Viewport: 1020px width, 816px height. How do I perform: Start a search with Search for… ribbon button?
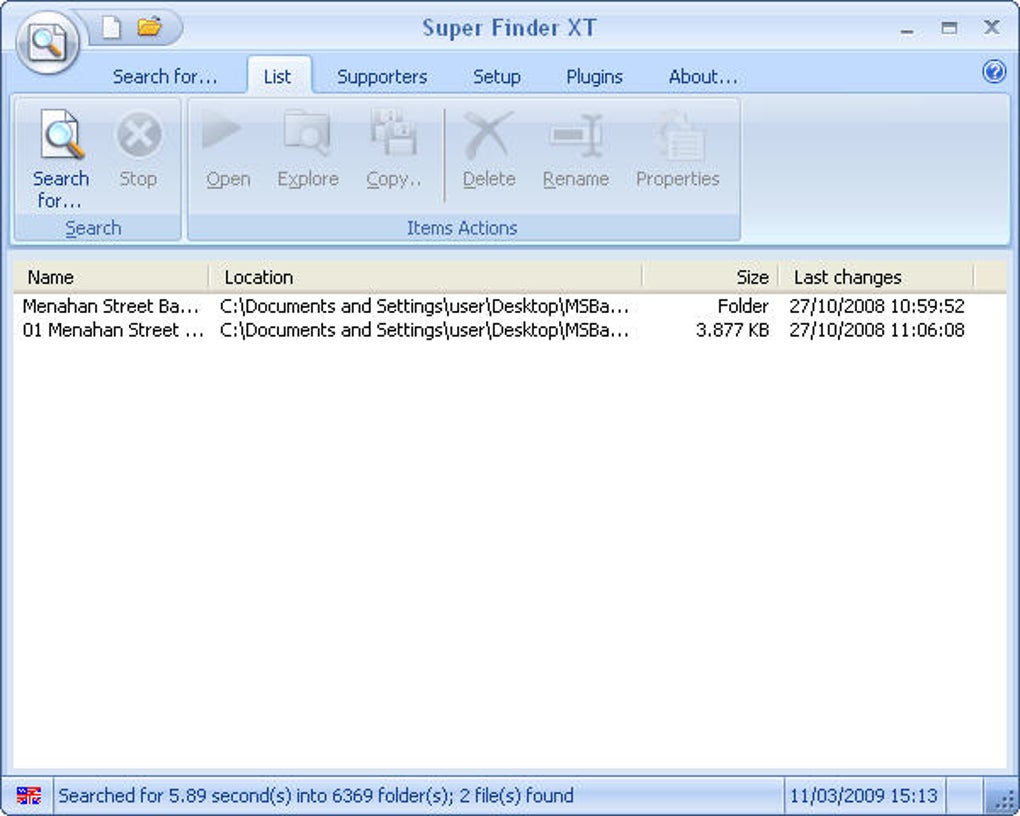coord(60,159)
